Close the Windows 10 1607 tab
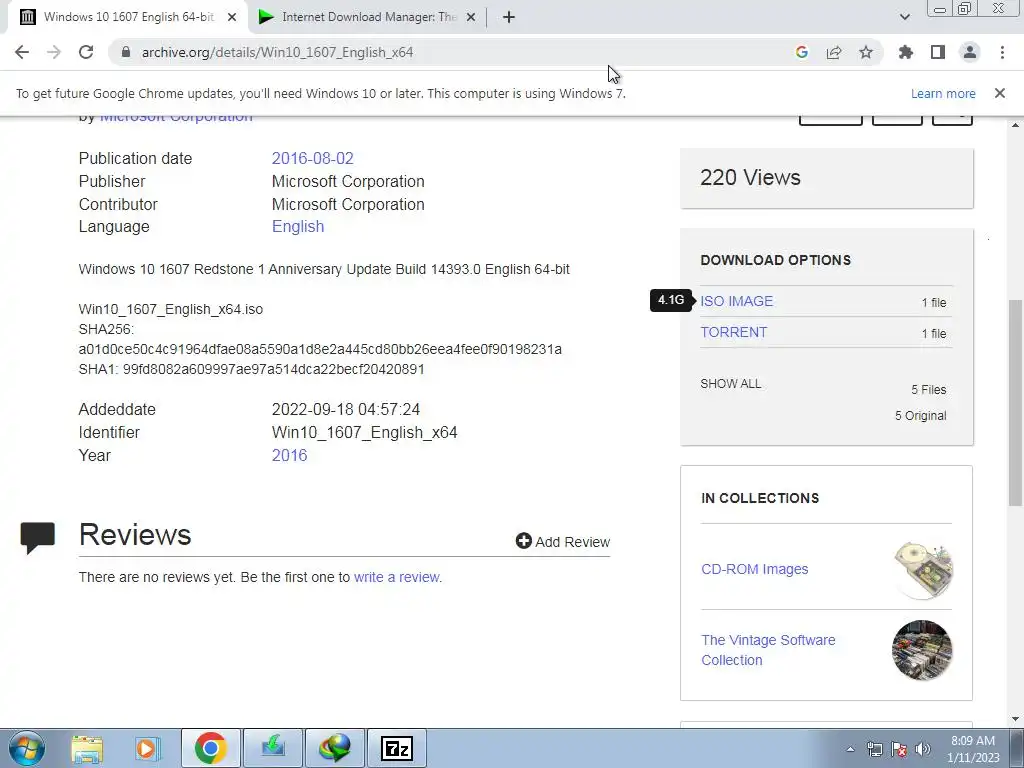The height and width of the screenshot is (768, 1024). (232, 18)
